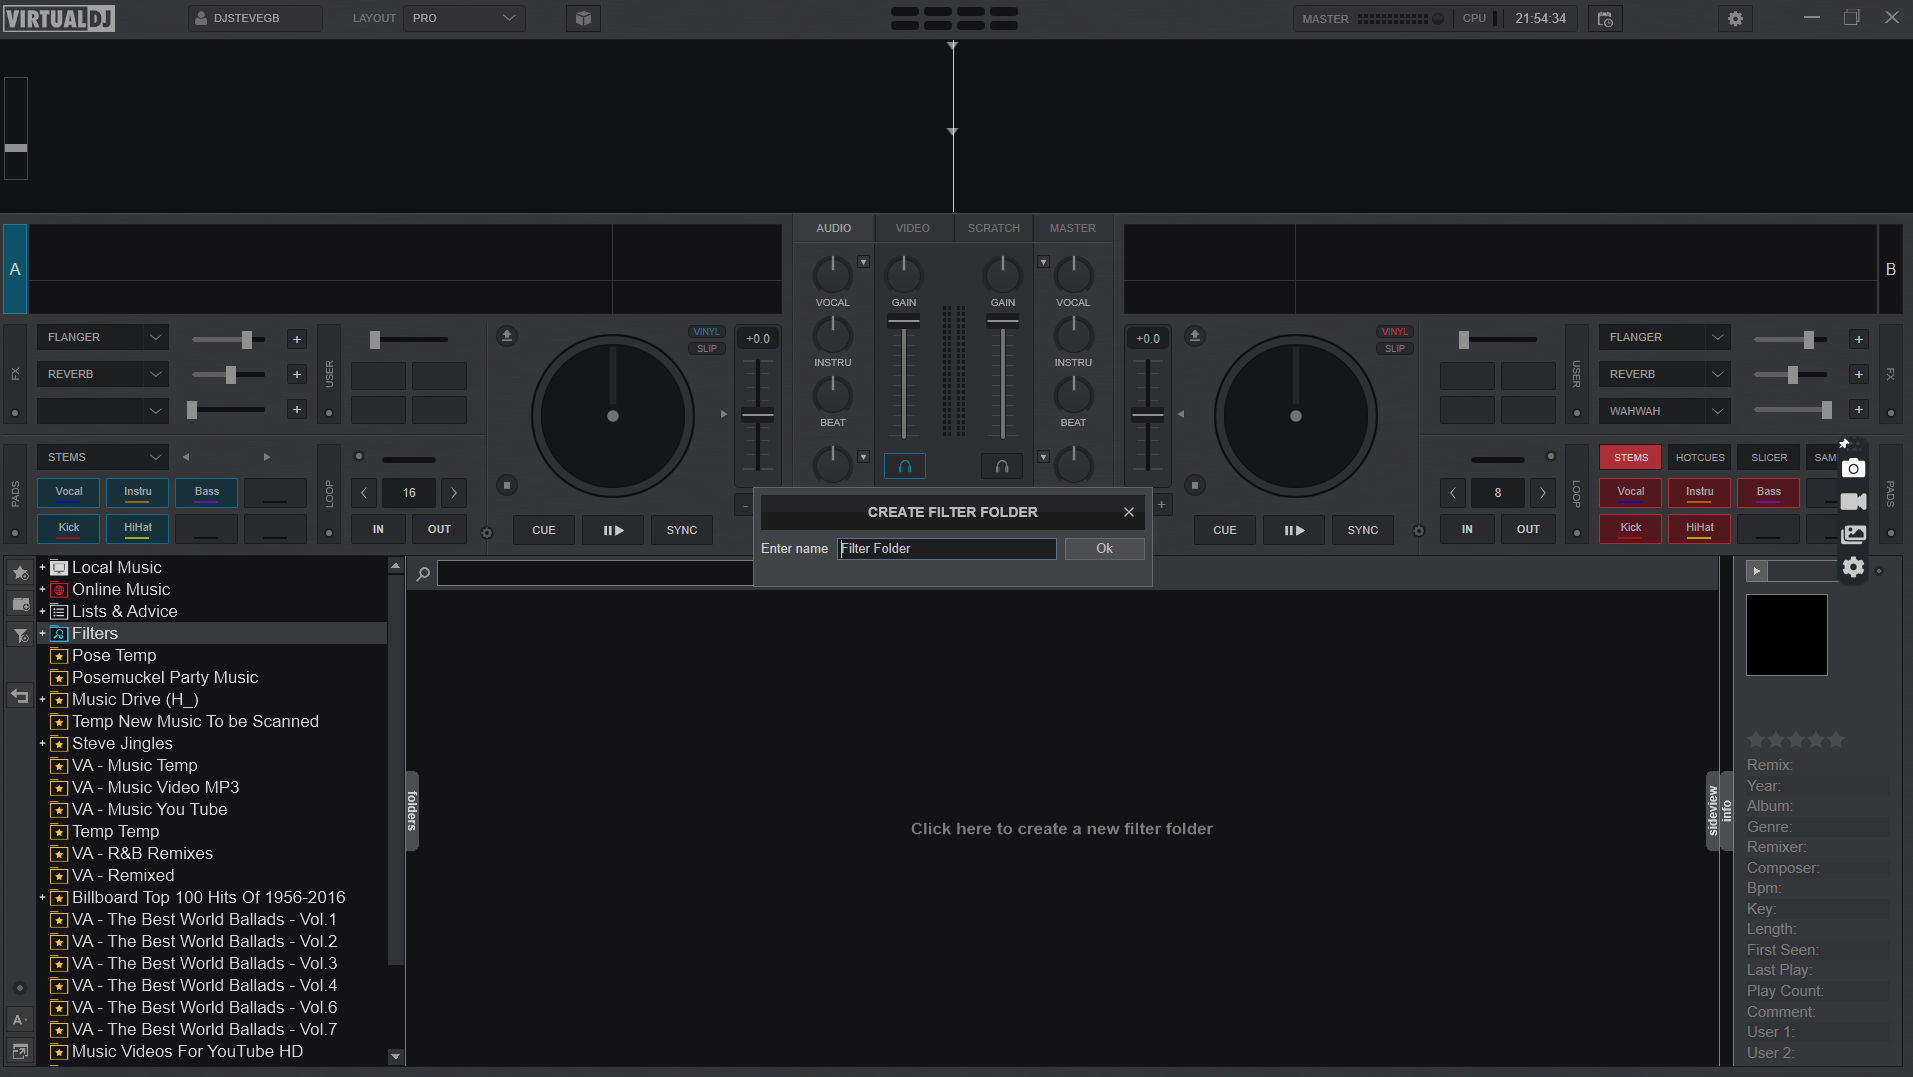
Task: Expand the Steve Jingles folder
Action: 42,743
